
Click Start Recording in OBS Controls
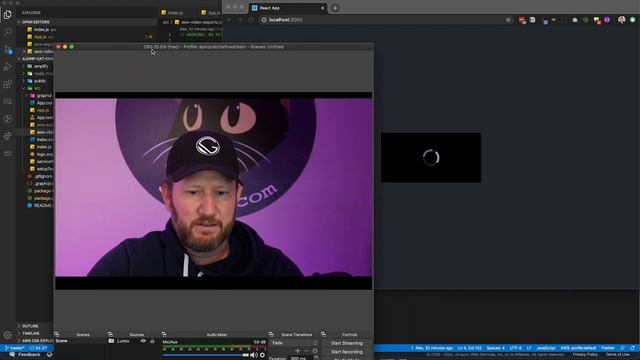(x=347, y=352)
